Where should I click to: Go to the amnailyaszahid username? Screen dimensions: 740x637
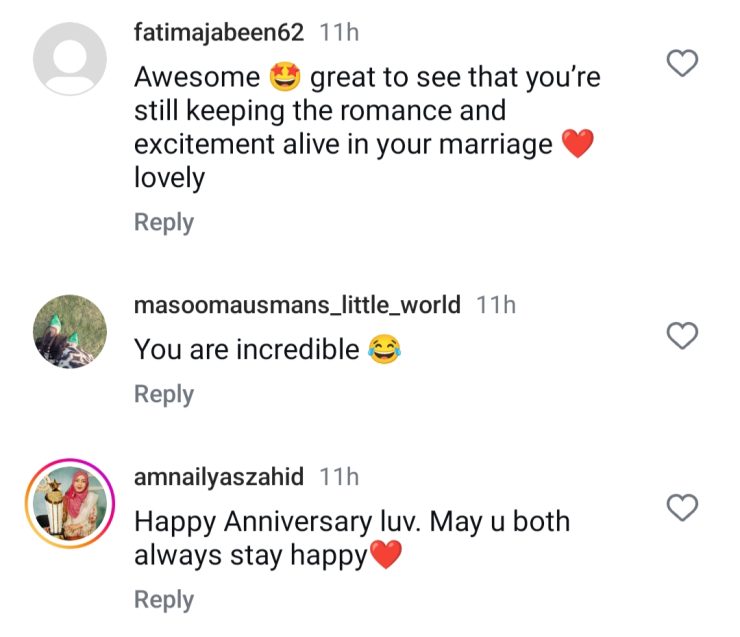219,477
